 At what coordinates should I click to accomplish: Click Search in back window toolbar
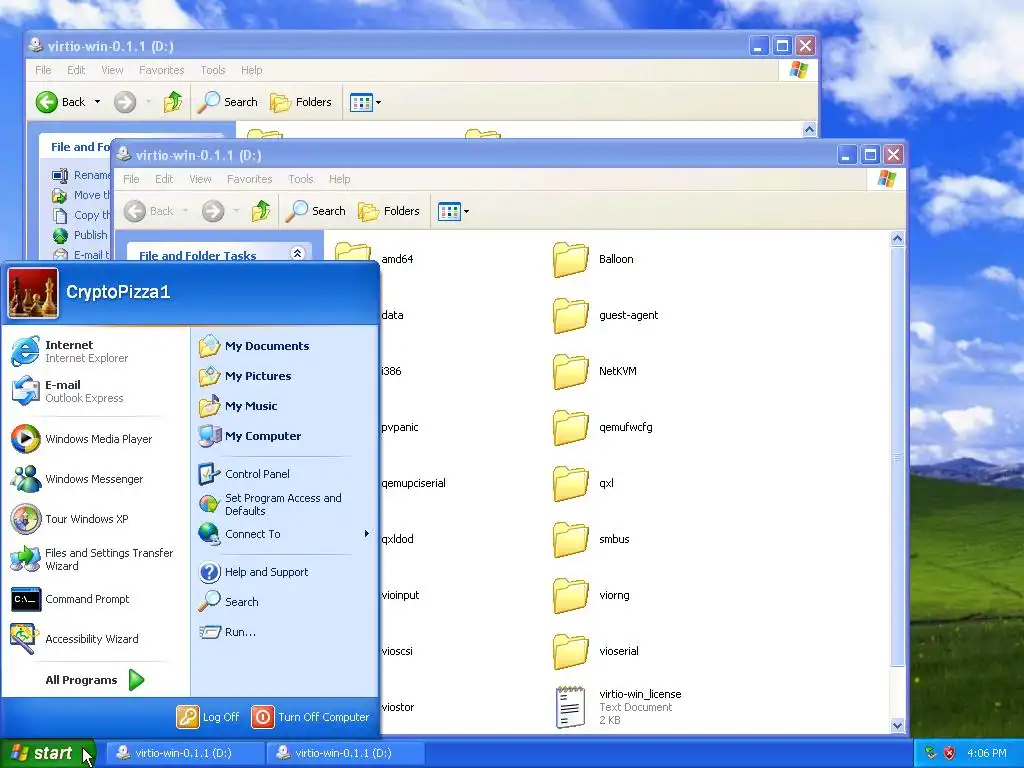click(228, 103)
